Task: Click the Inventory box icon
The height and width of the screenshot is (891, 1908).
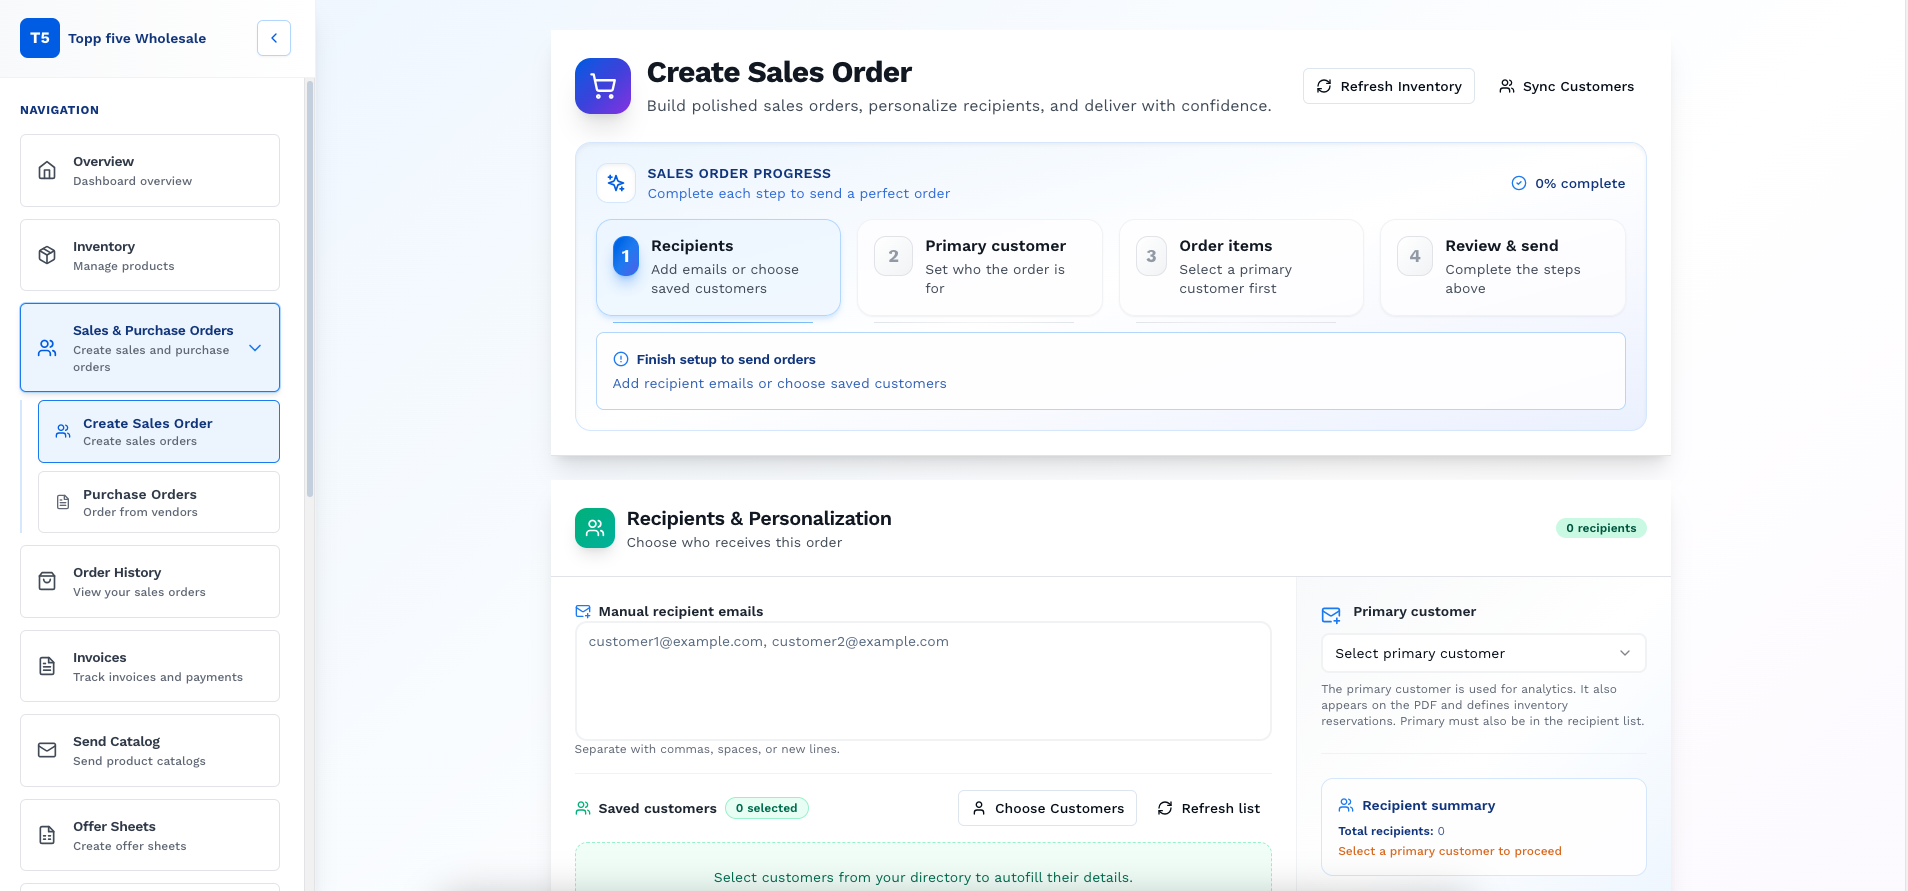Action: pyautogui.click(x=47, y=255)
